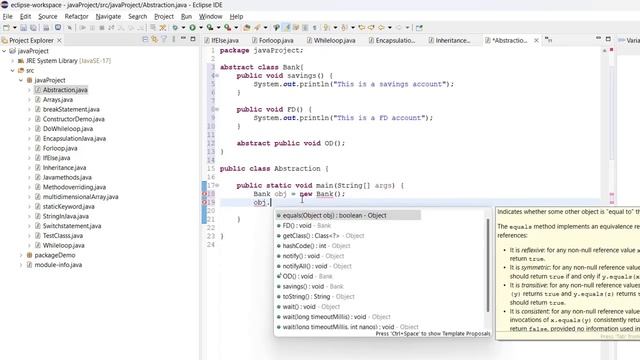
Task: Collapse All in Project Explorer
Action: coord(145,40)
